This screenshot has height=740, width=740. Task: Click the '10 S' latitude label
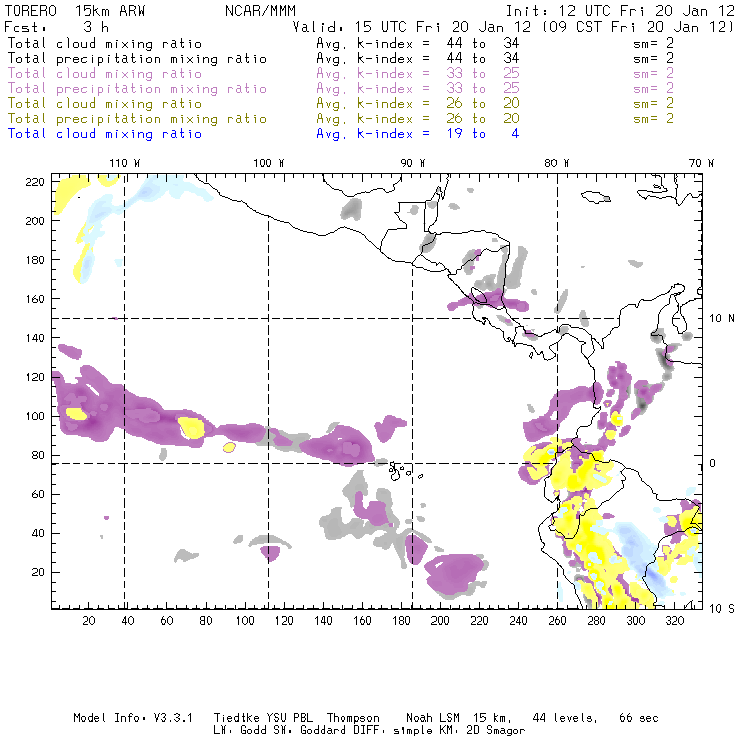tap(722, 609)
